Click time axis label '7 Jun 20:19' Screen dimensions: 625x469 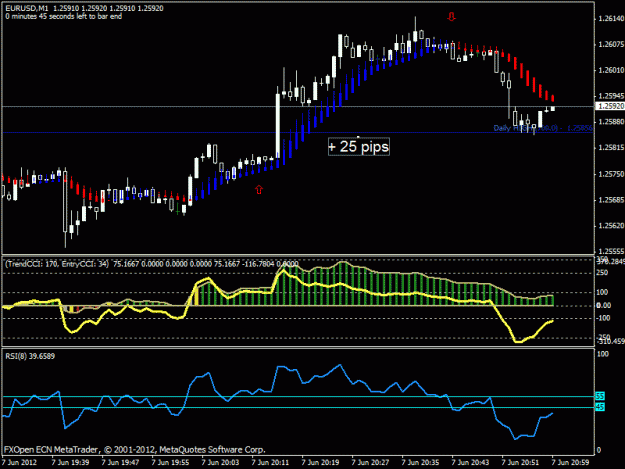(x=320, y=463)
